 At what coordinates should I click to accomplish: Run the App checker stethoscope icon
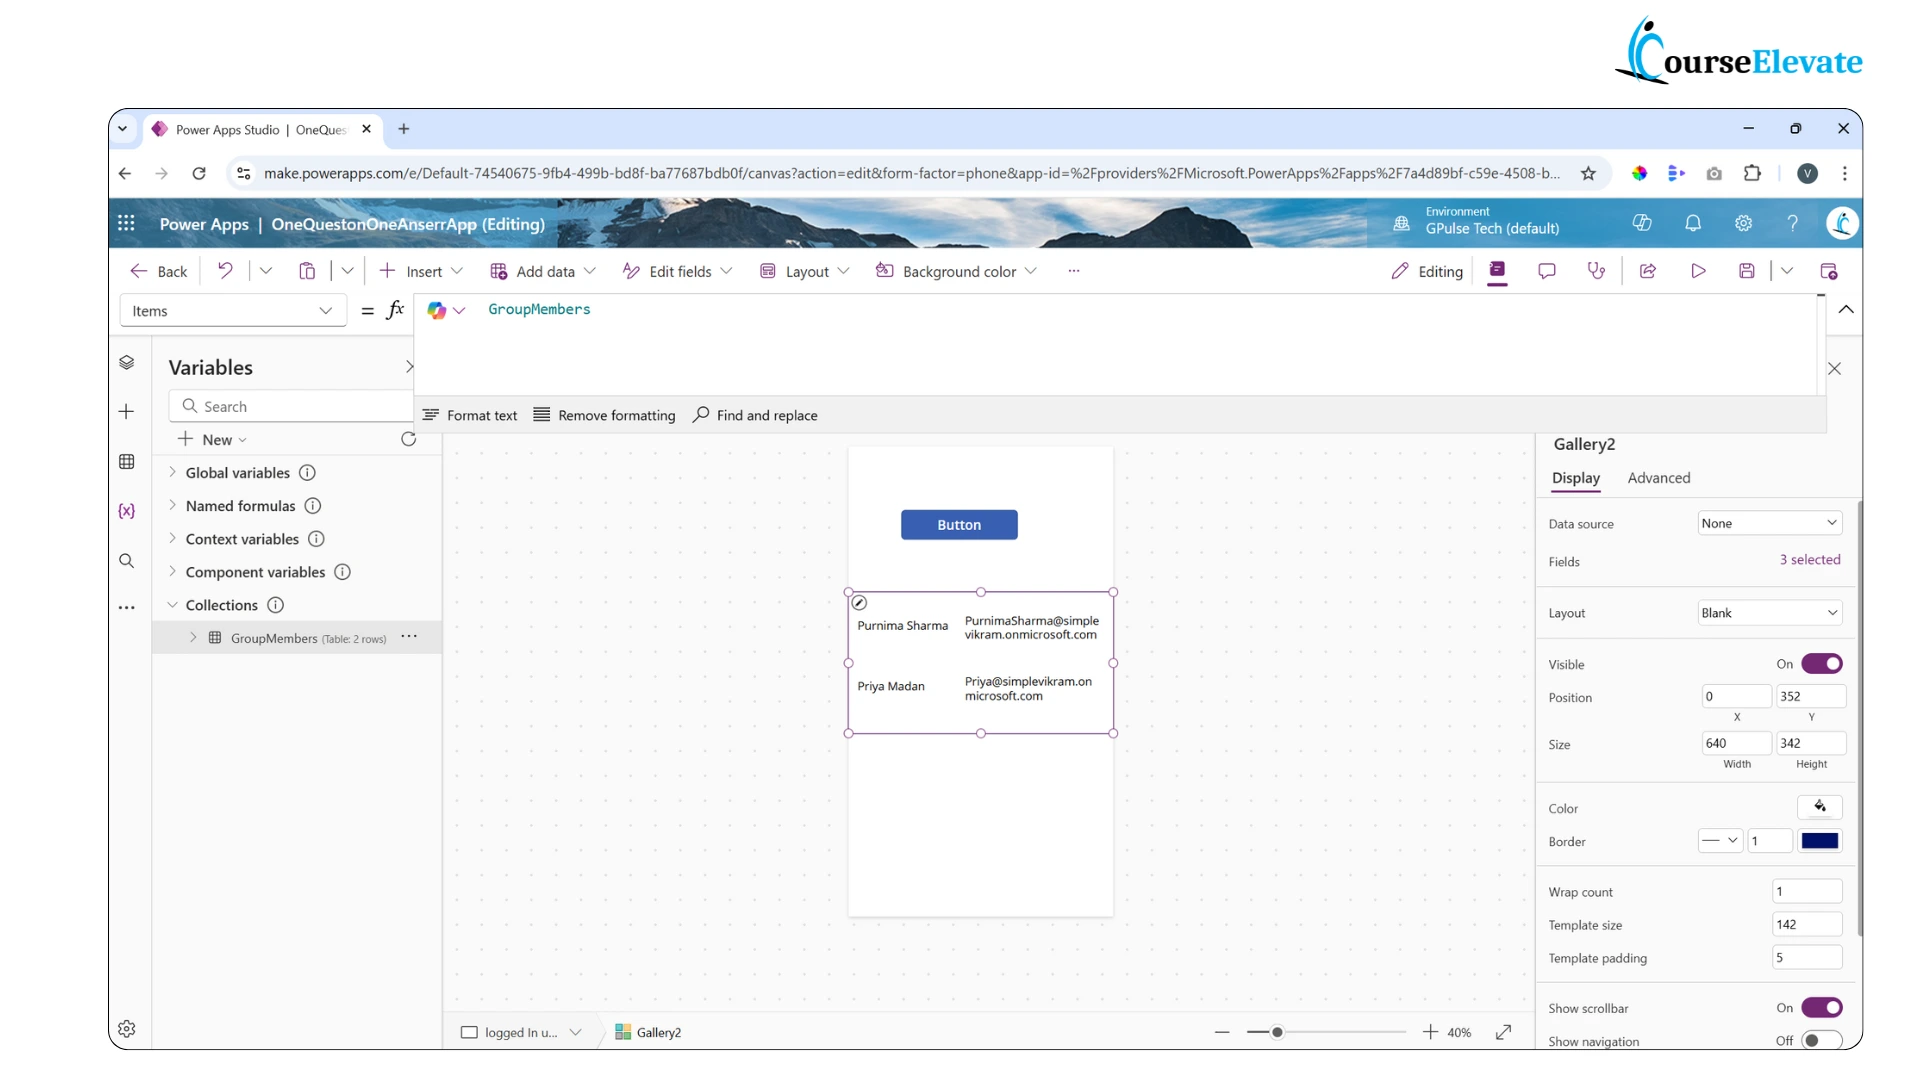click(1596, 271)
